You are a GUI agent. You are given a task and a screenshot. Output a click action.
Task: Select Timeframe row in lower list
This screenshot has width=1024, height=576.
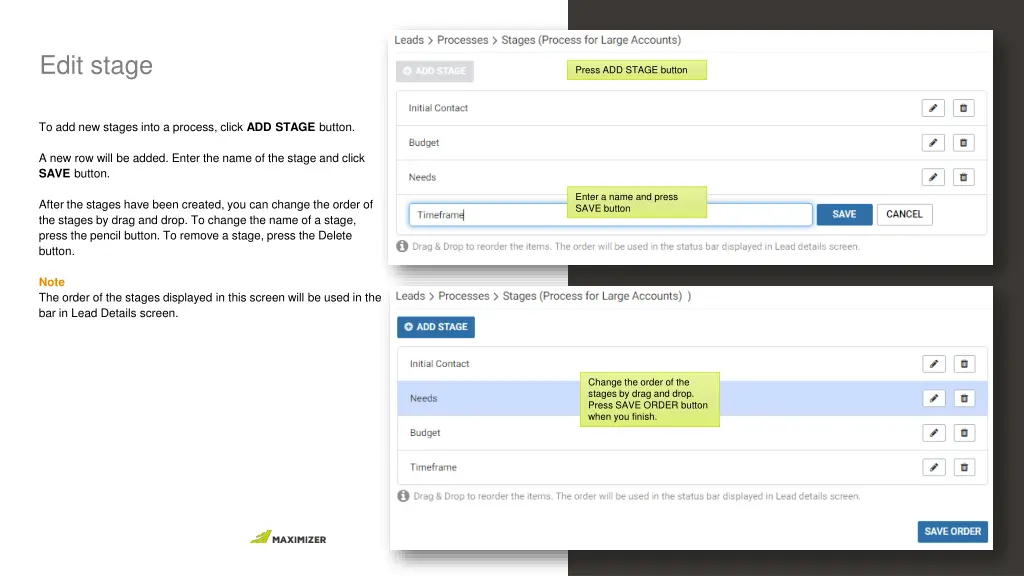coord(692,468)
